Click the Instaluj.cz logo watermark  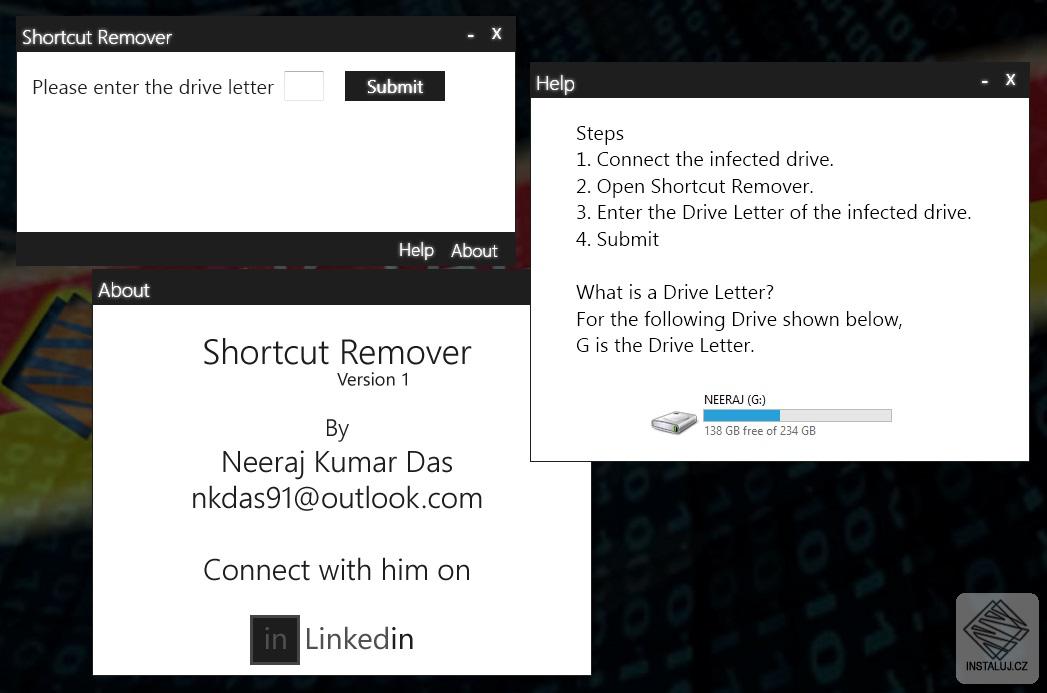point(997,637)
